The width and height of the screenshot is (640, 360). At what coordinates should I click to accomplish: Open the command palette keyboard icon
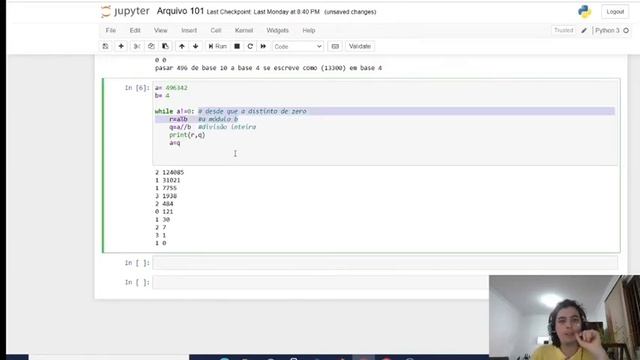335,46
